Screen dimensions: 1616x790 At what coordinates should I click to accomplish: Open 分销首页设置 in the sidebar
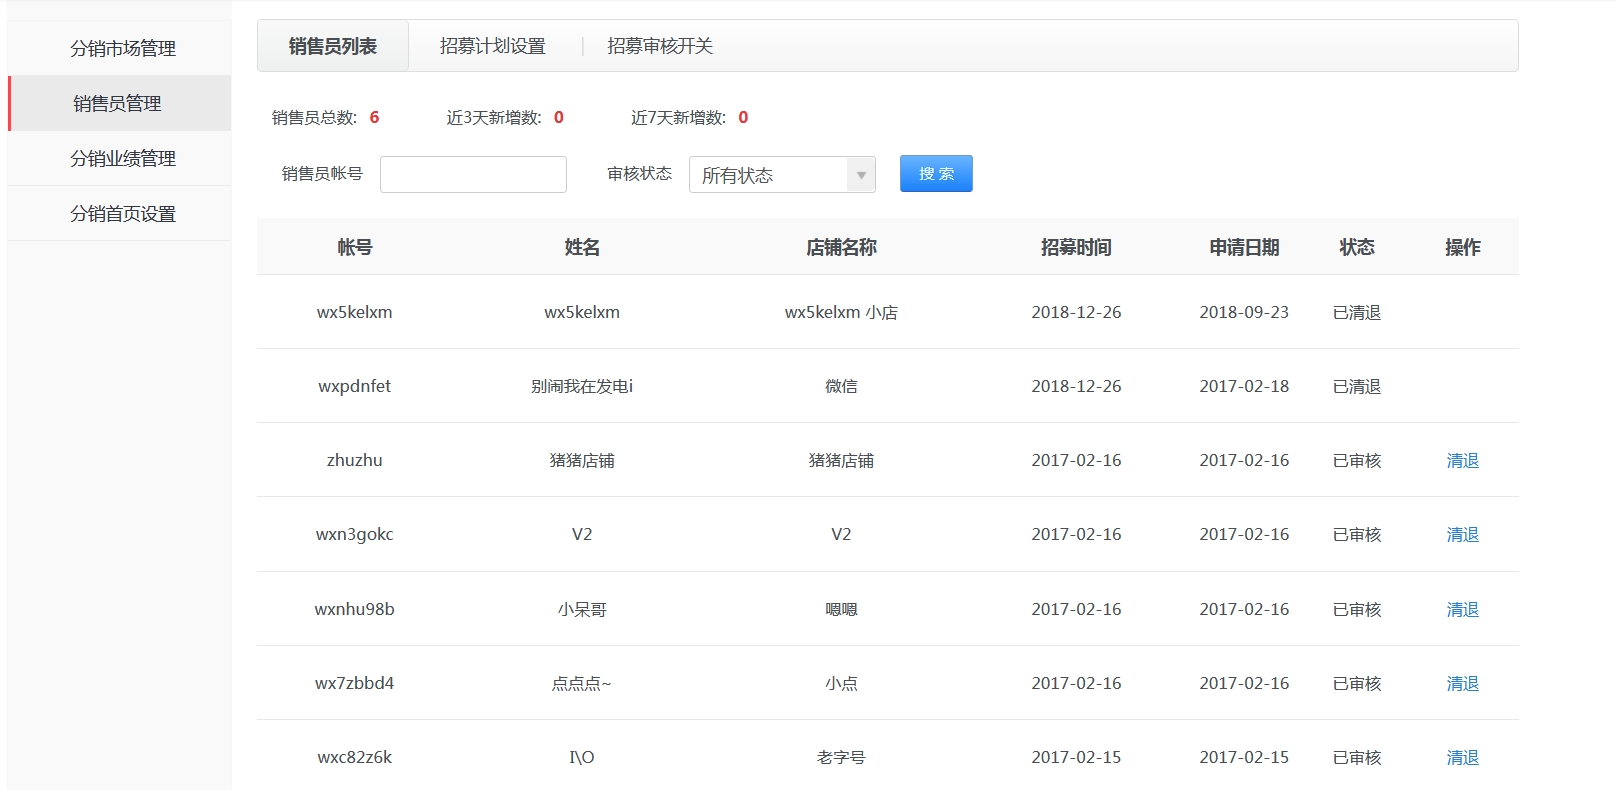[x=122, y=213]
